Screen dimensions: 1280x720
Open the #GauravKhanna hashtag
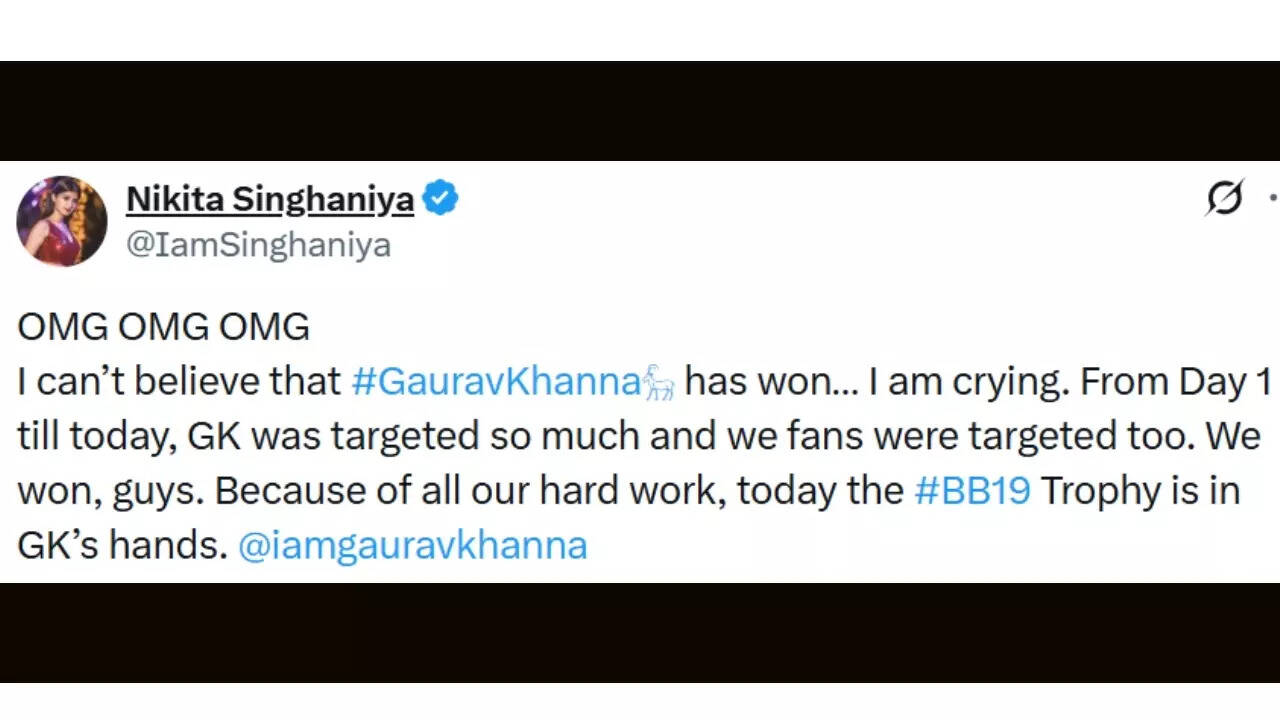496,382
